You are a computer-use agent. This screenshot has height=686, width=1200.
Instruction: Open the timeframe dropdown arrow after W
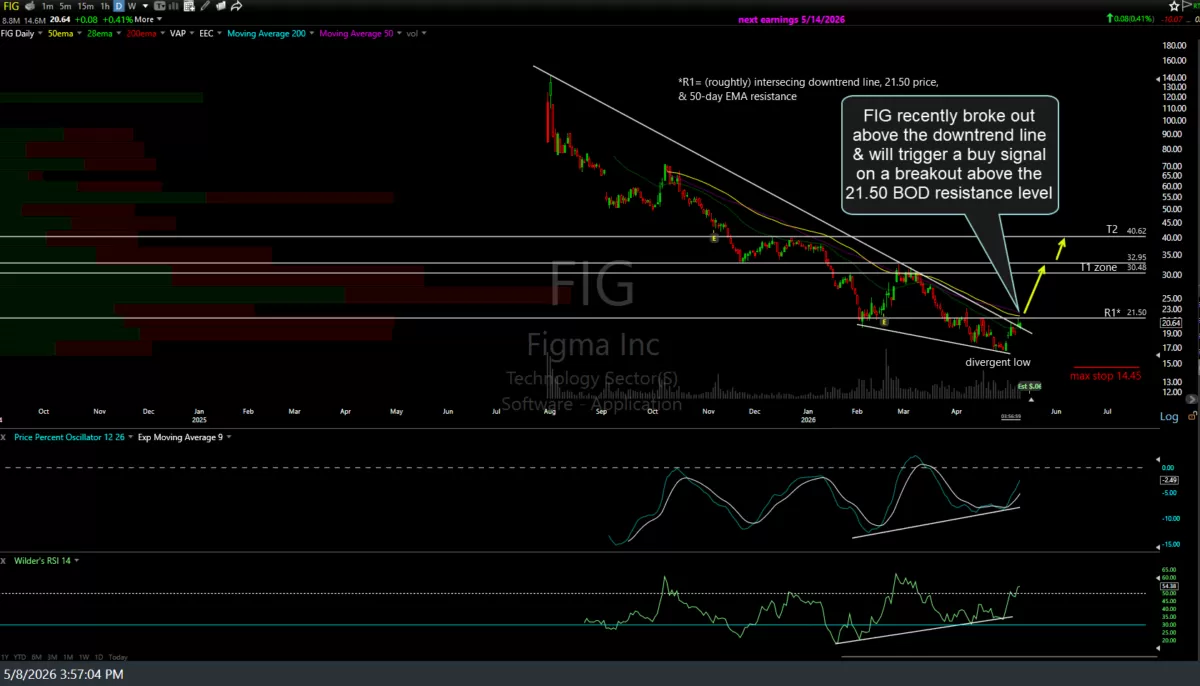click(x=145, y=6)
